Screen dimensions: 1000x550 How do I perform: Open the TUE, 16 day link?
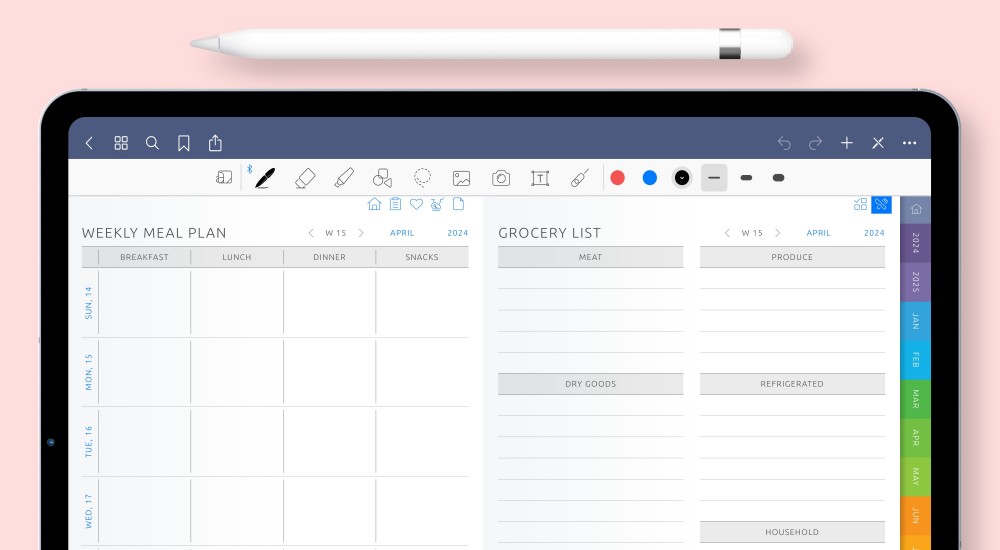click(x=89, y=442)
